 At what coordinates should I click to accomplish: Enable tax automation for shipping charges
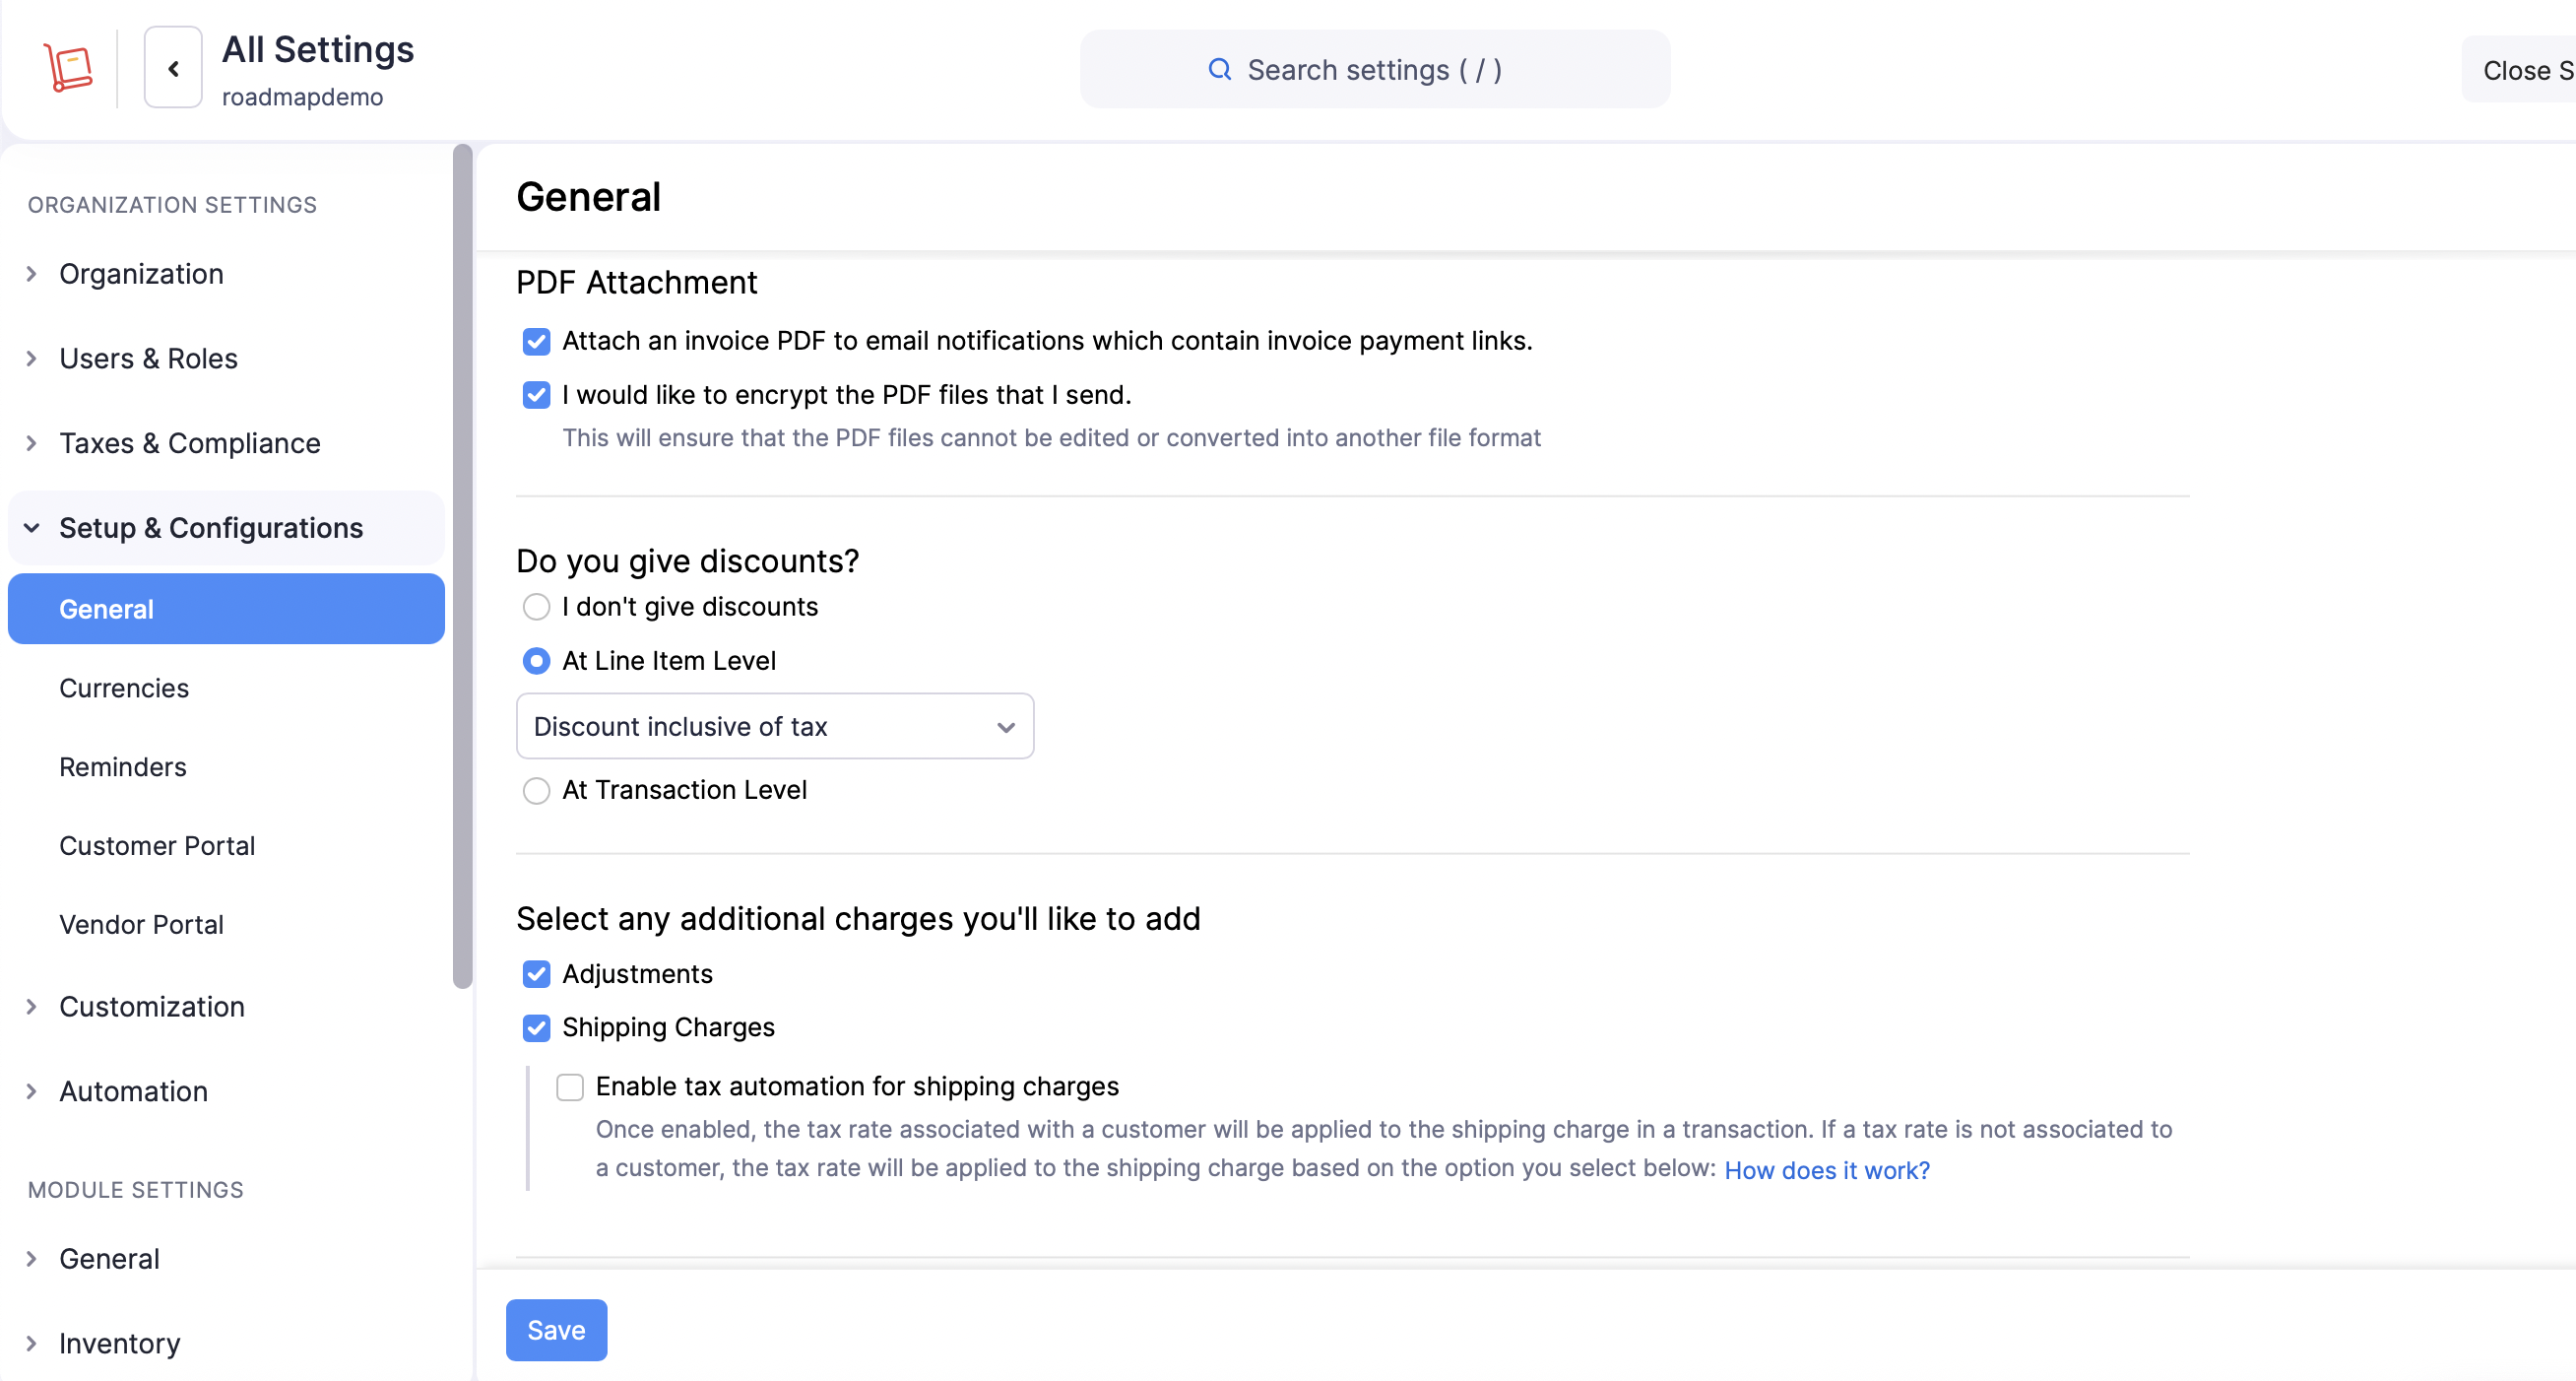pos(570,1087)
